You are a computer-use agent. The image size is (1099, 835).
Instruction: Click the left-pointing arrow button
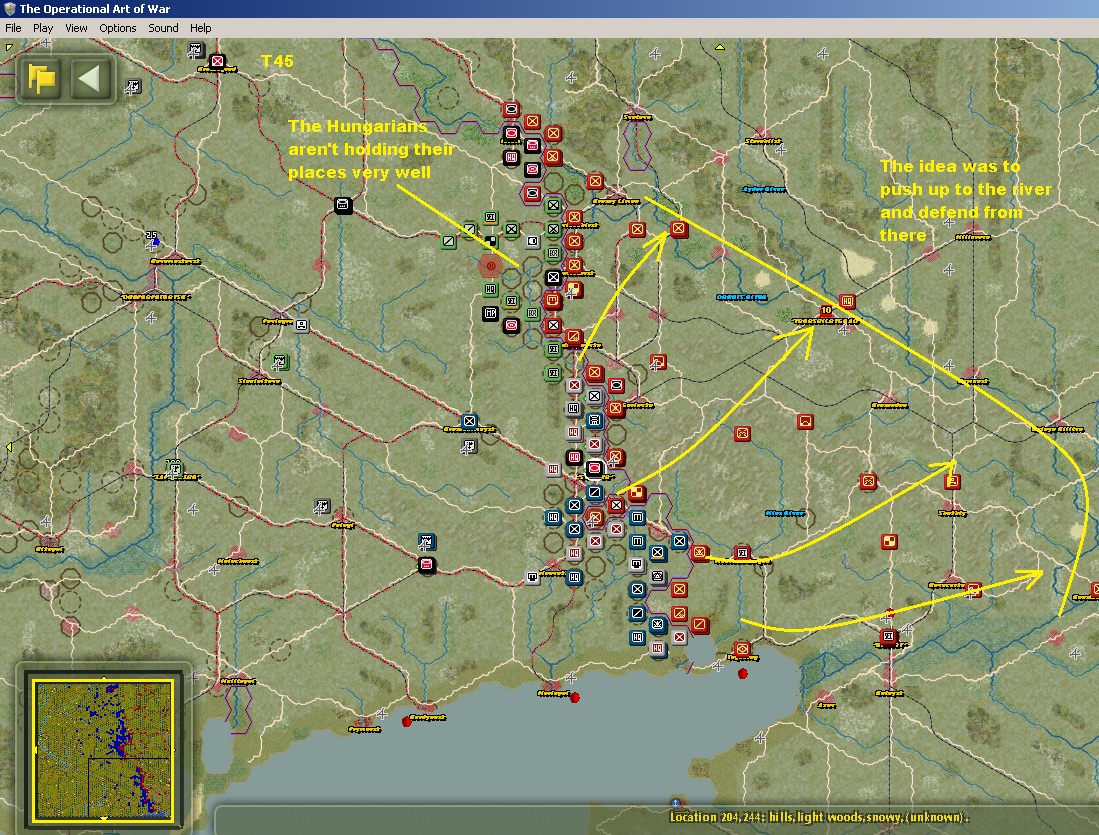coord(90,78)
